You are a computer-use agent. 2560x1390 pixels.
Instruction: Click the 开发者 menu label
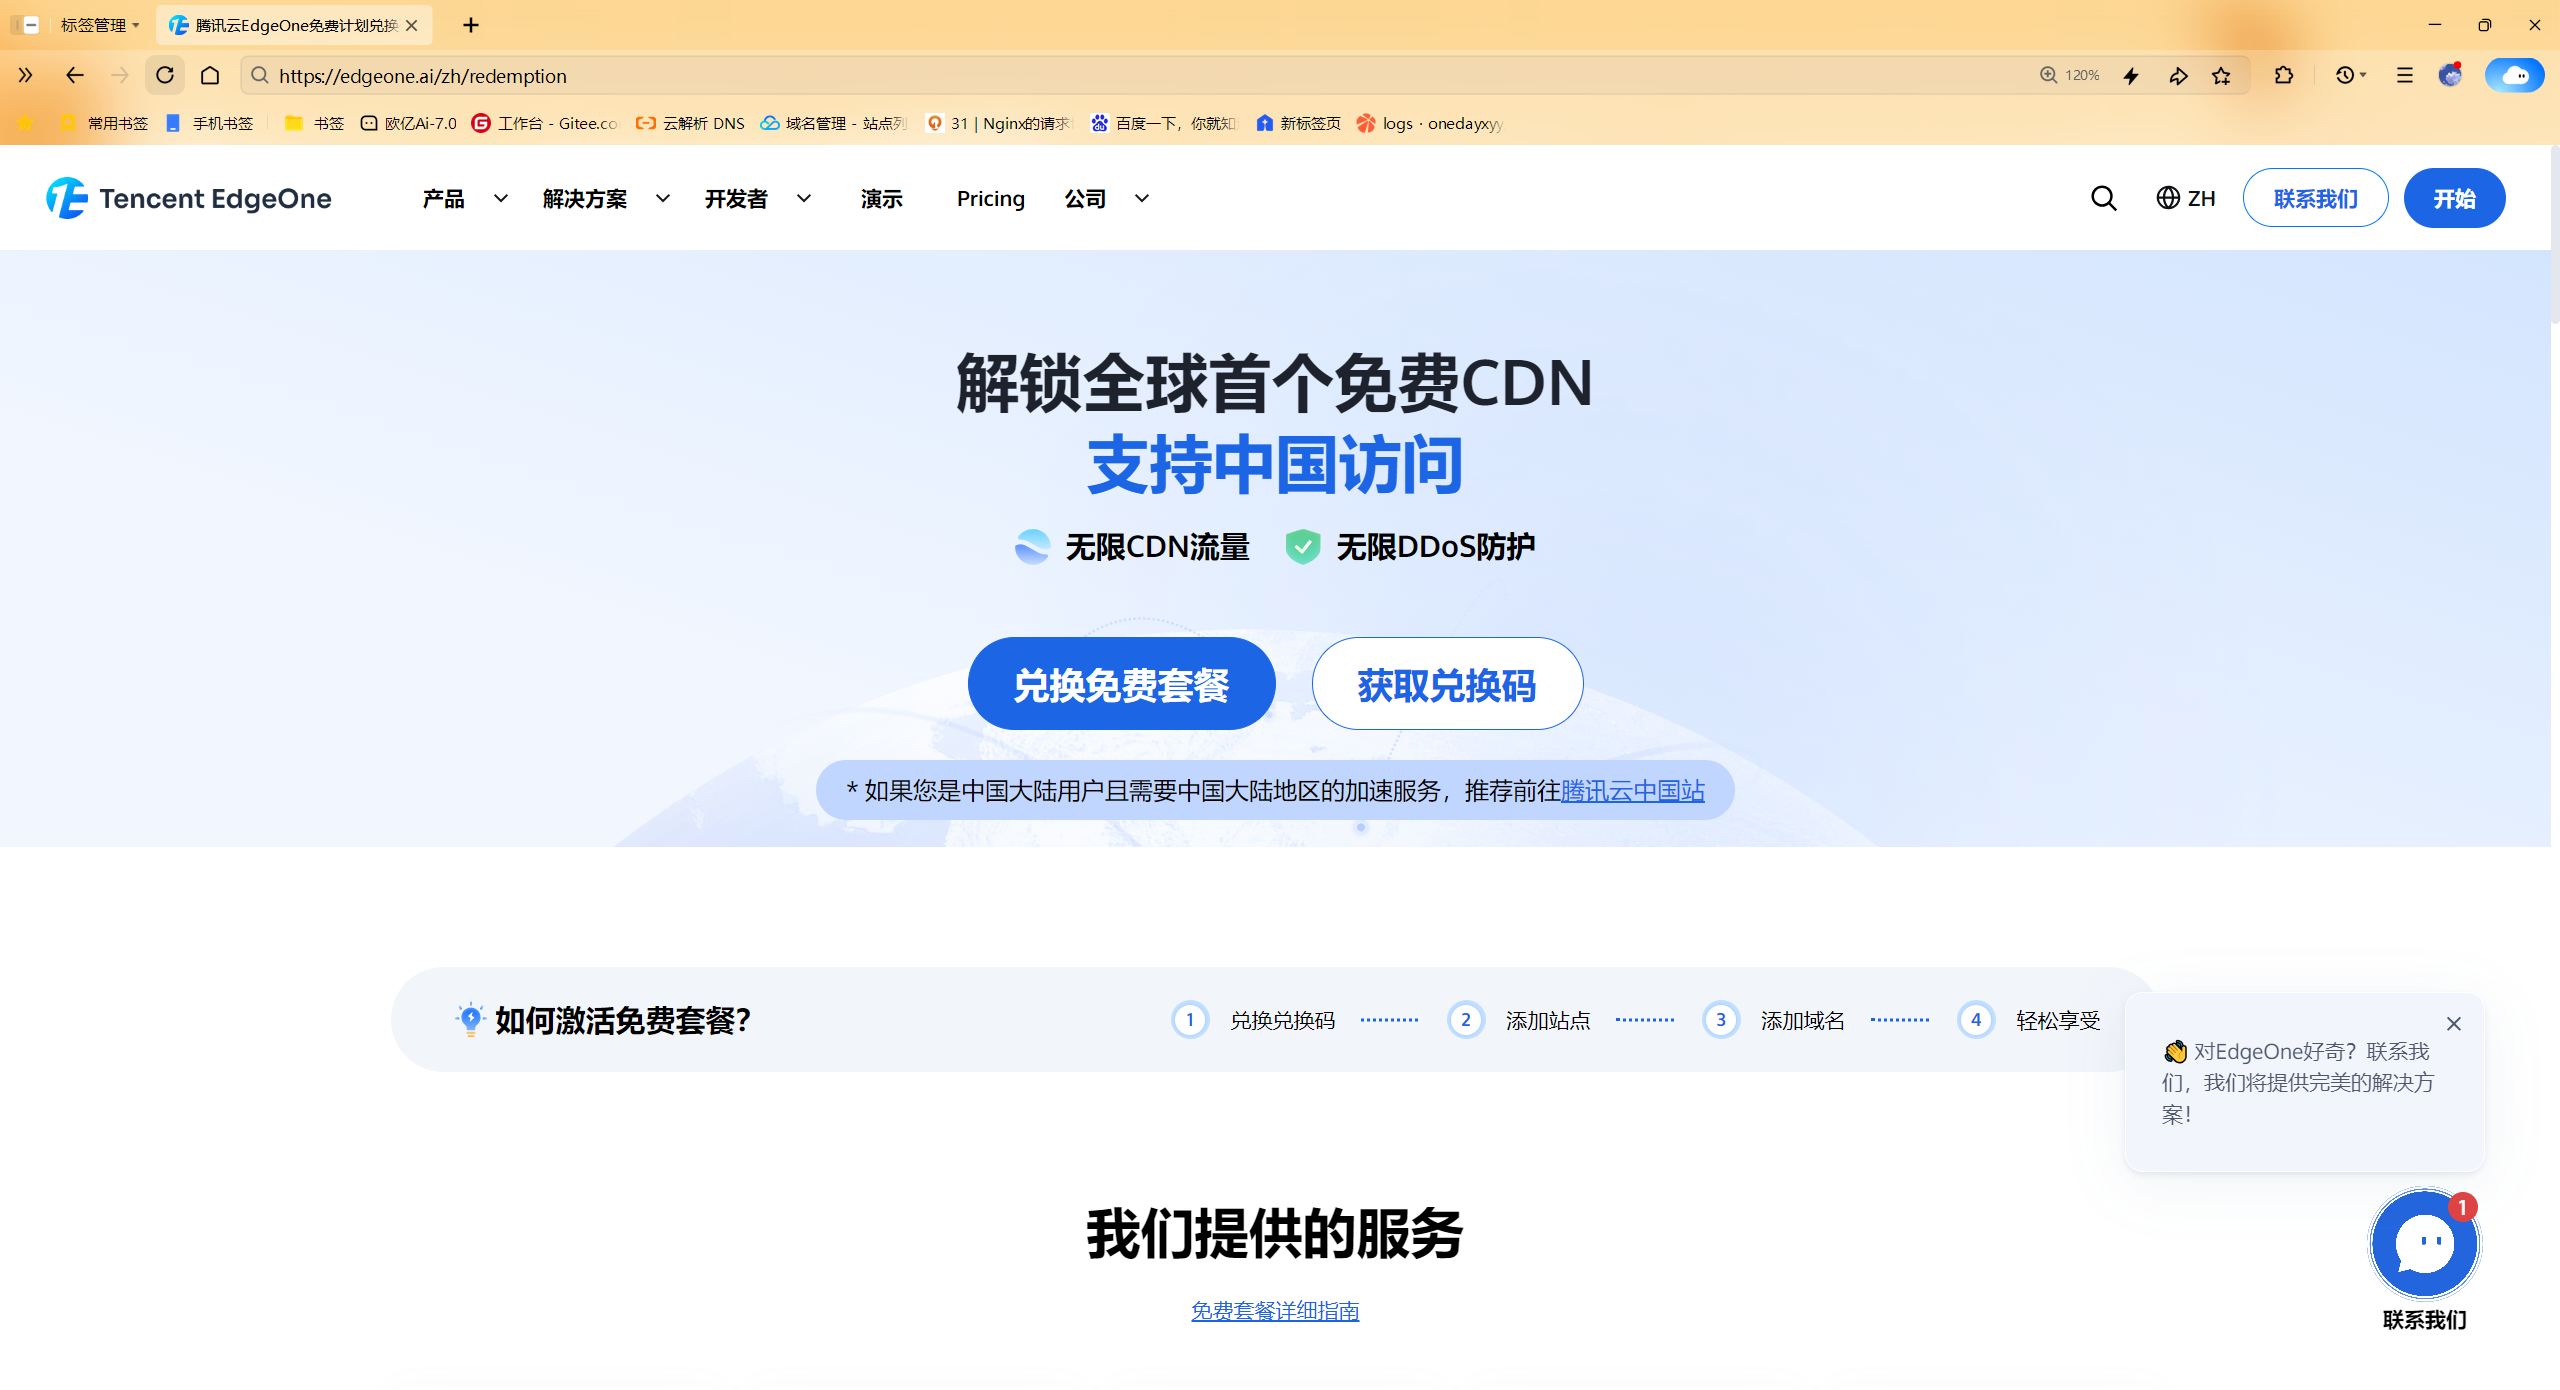click(x=736, y=198)
